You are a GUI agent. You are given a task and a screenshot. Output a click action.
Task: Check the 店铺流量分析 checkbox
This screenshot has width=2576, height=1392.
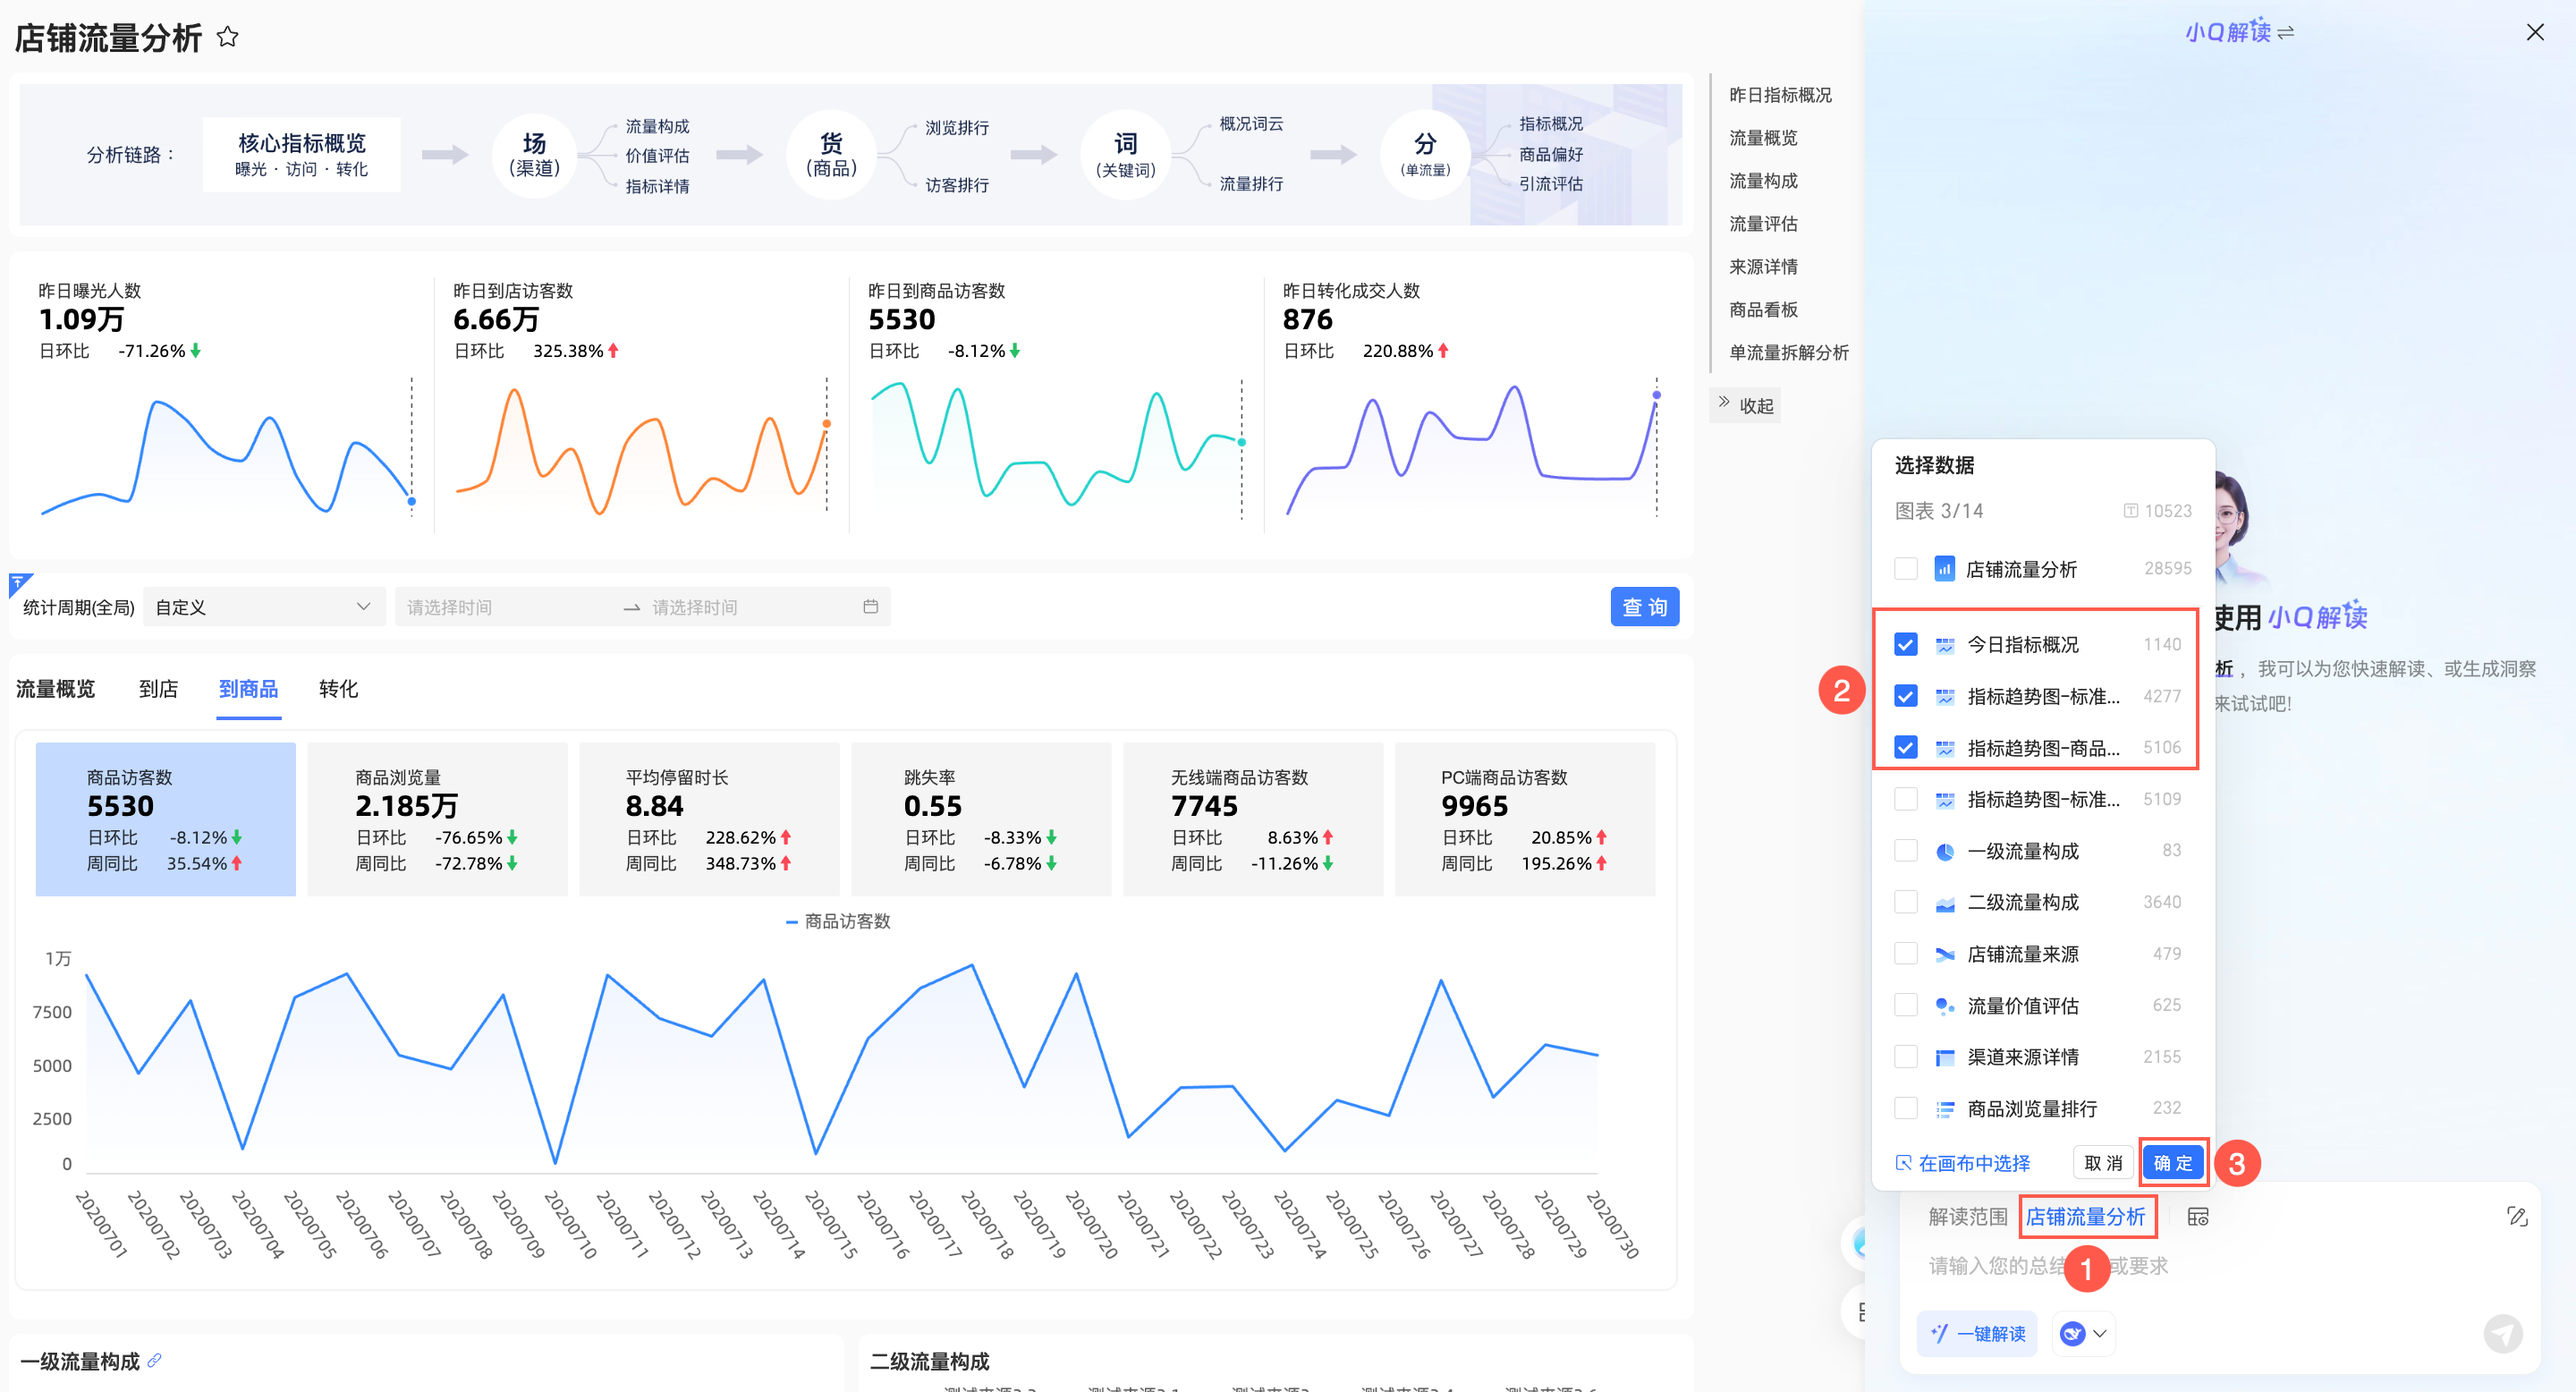[1906, 569]
